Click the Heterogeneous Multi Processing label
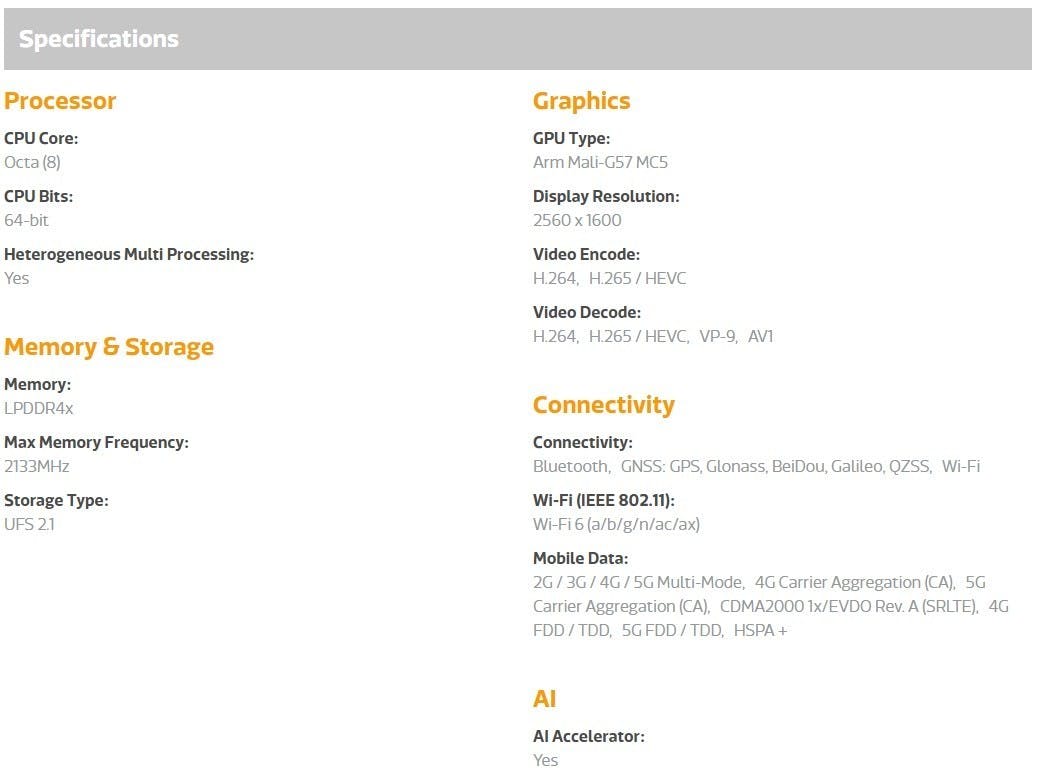 [129, 254]
